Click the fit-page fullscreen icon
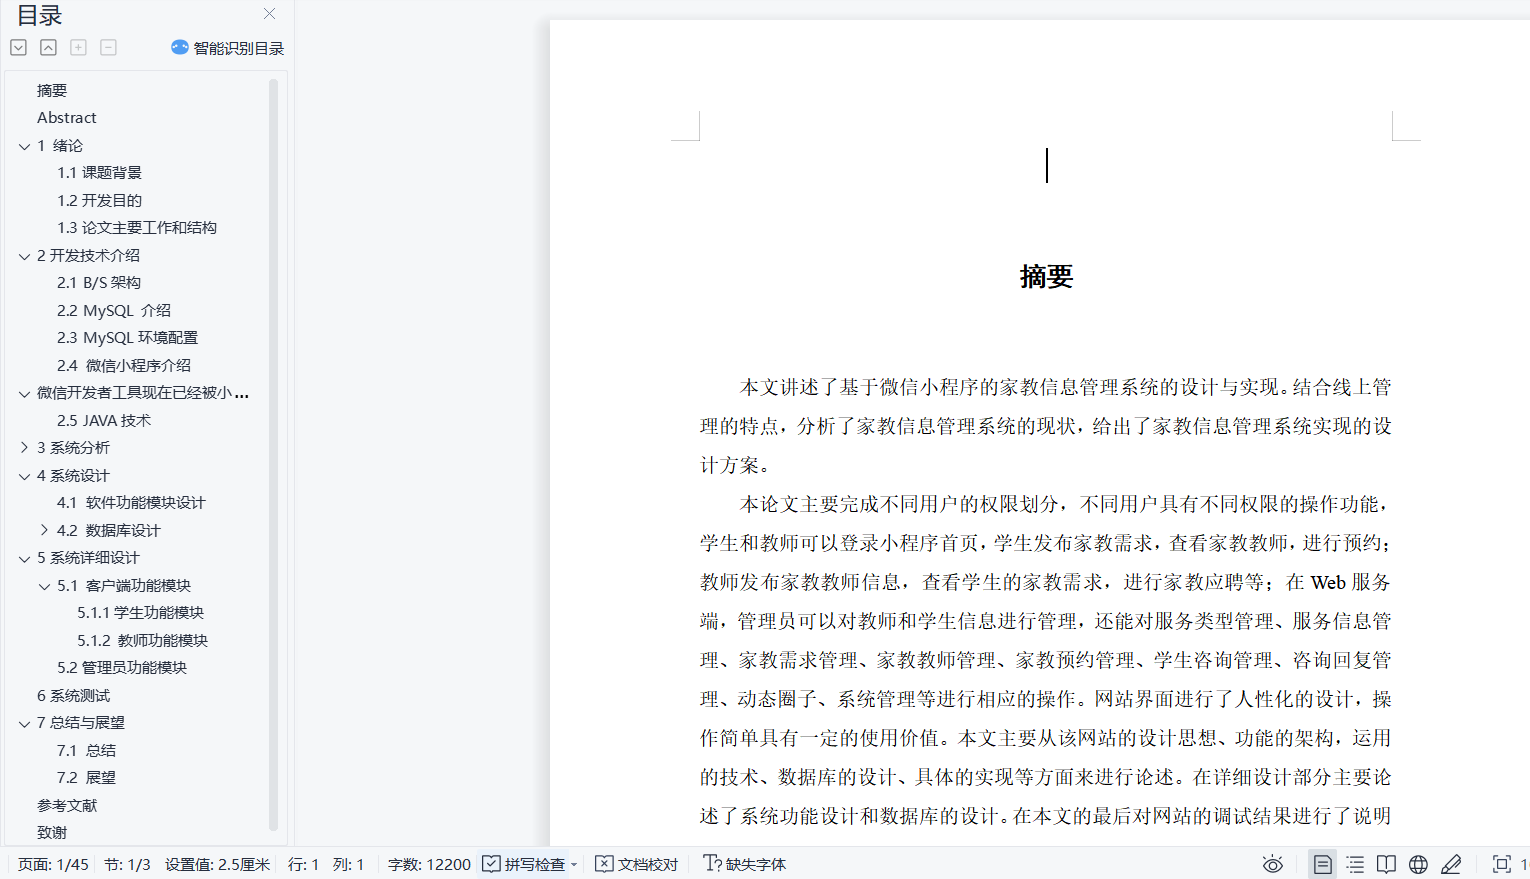This screenshot has width=1530, height=879. click(1501, 864)
